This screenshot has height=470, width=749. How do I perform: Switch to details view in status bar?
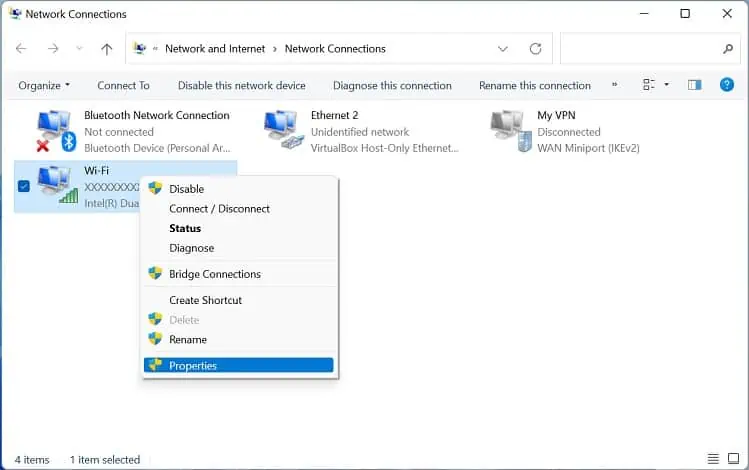[713, 459]
